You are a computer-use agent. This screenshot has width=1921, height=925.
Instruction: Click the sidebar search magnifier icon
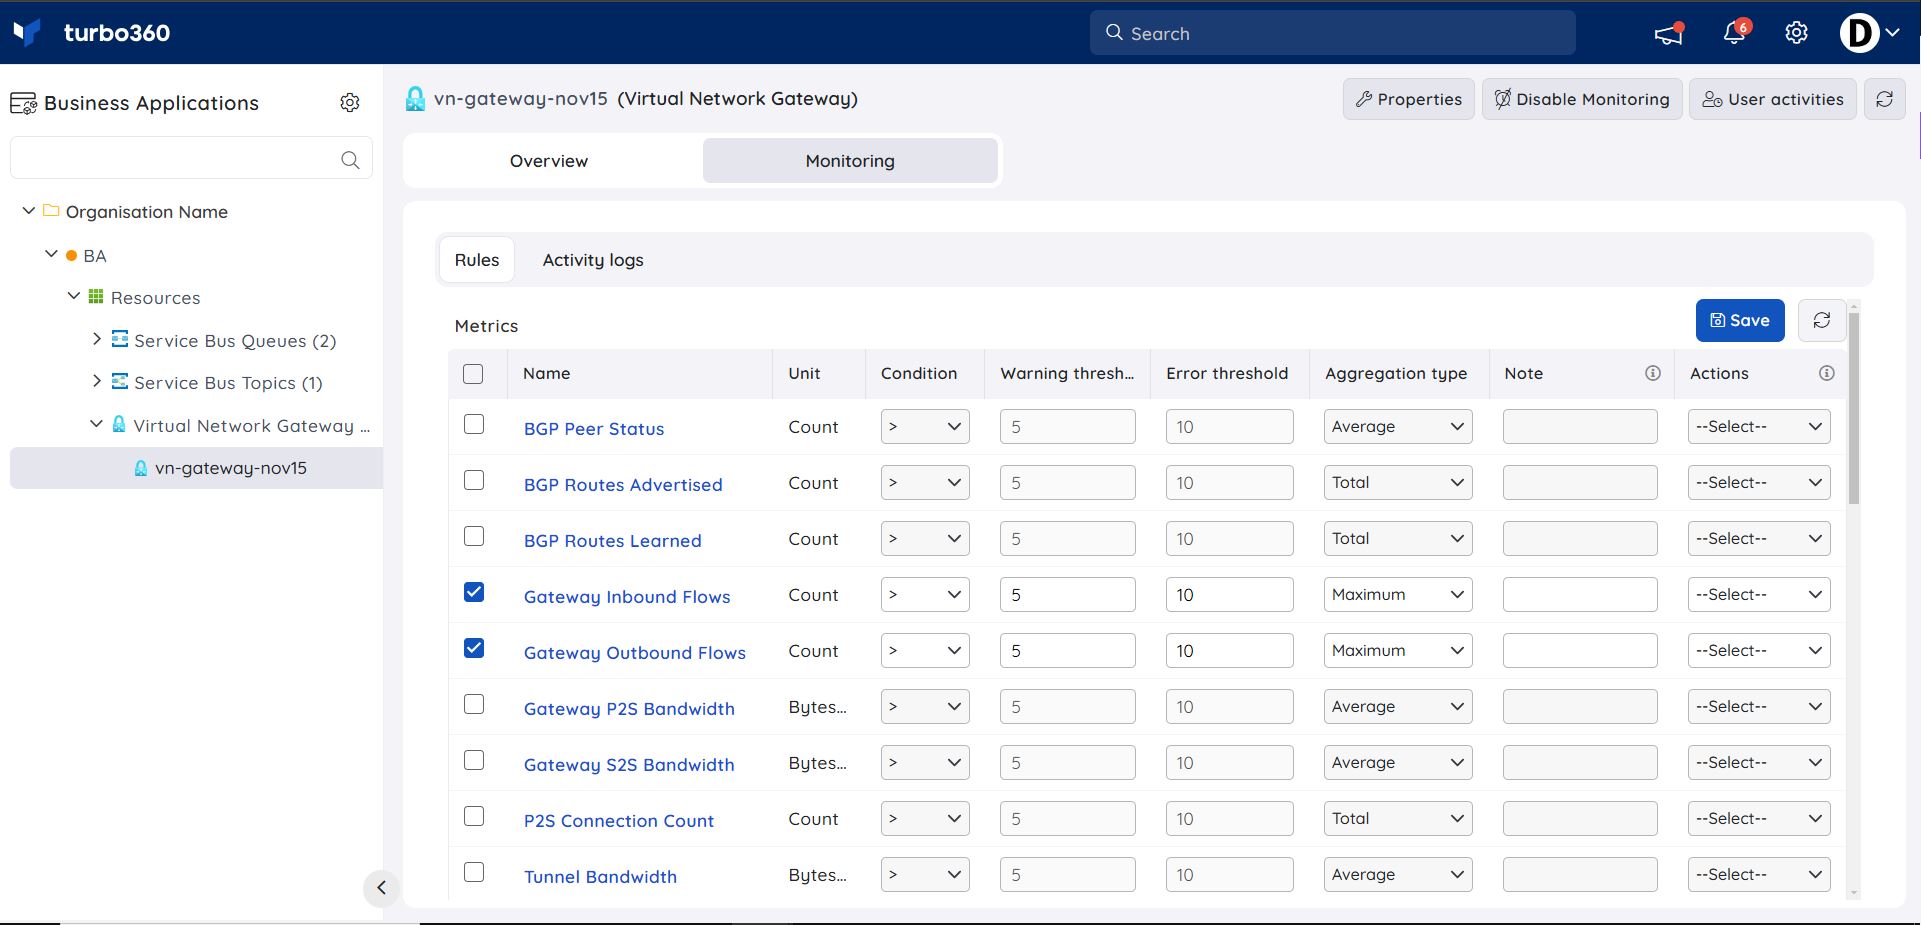tap(350, 160)
